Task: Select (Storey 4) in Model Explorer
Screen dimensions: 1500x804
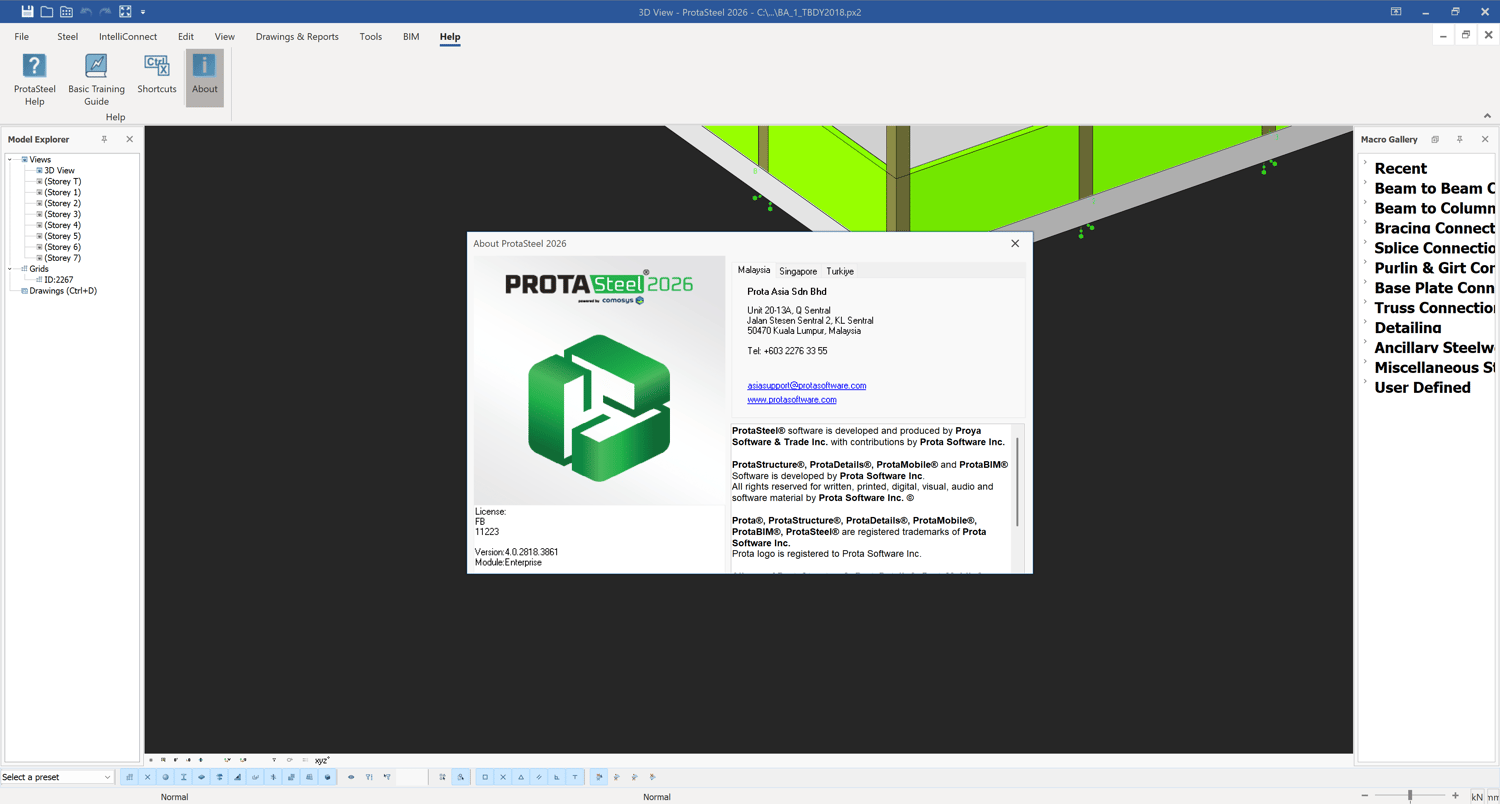Action: tap(62, 225)
